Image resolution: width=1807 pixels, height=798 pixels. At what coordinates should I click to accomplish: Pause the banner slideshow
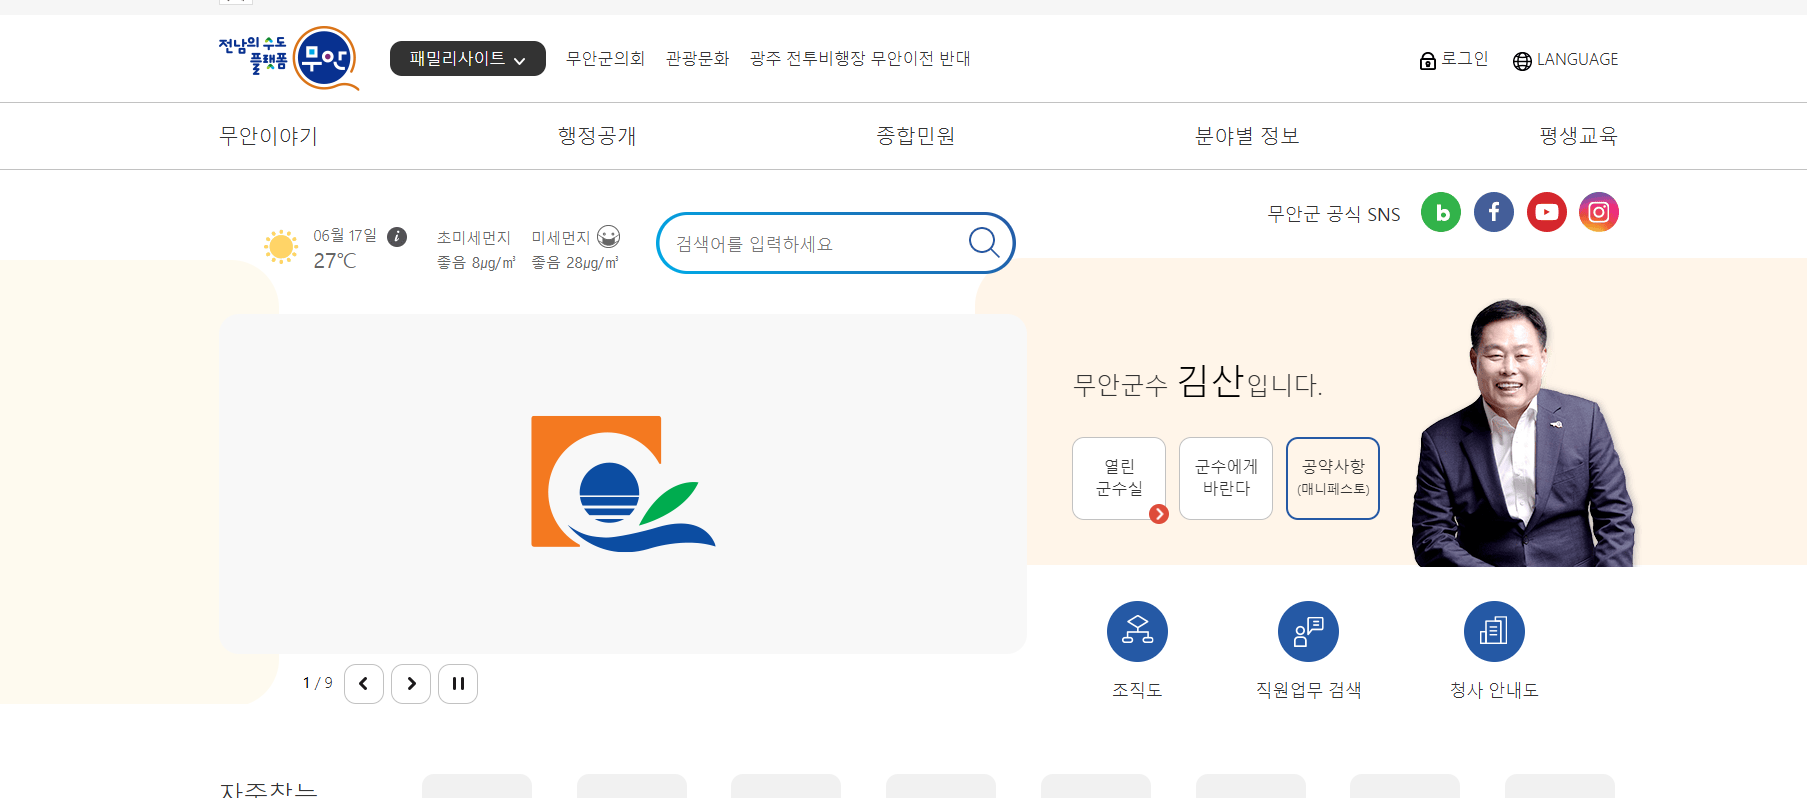(x=458, y=684)
